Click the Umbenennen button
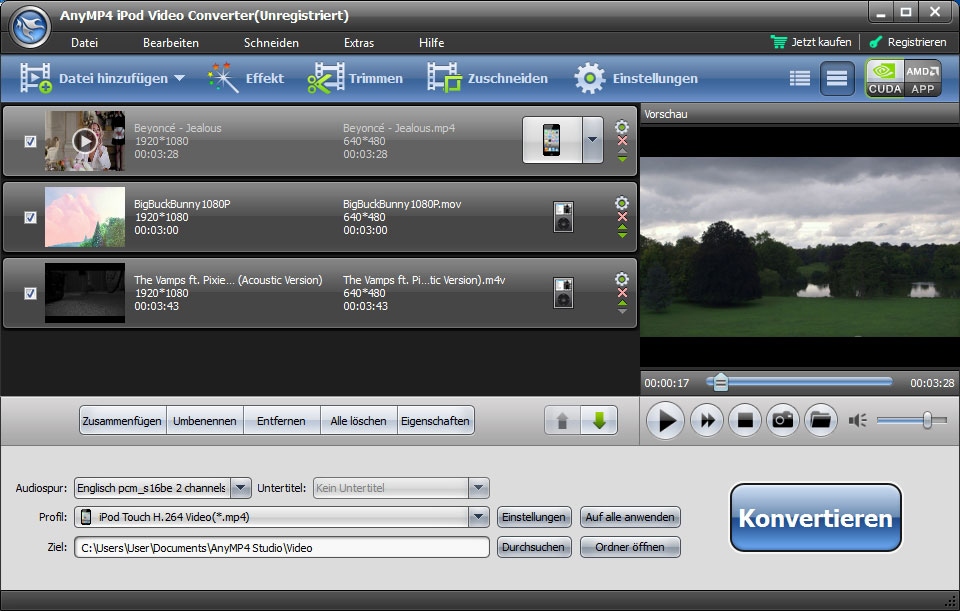The height and width of the screenshot is (611, 960). (204, 421)
